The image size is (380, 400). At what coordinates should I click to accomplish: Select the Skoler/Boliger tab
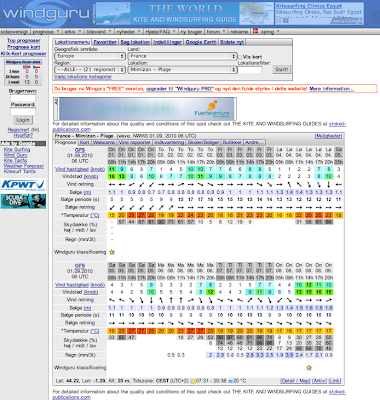point(203,142)
